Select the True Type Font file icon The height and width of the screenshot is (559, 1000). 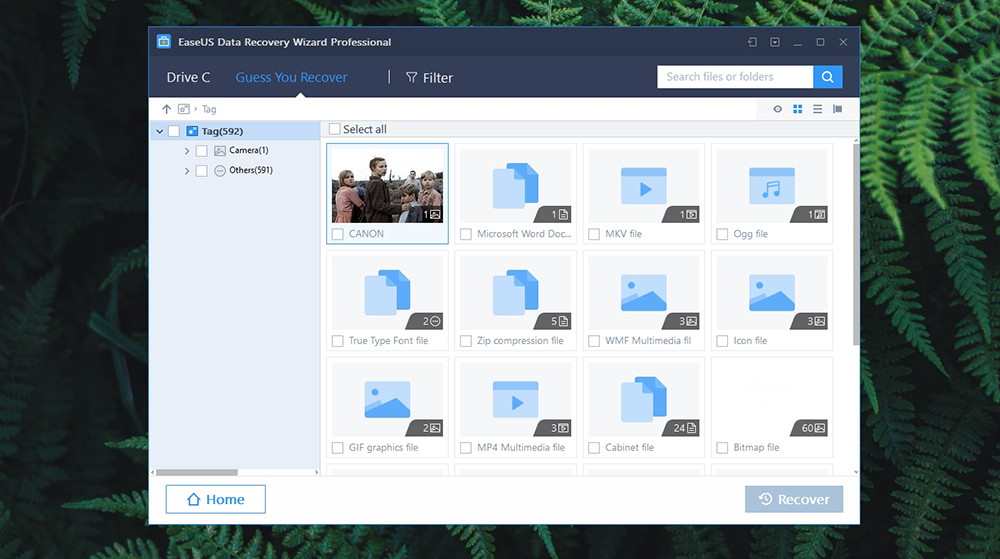tap(387, 293)
